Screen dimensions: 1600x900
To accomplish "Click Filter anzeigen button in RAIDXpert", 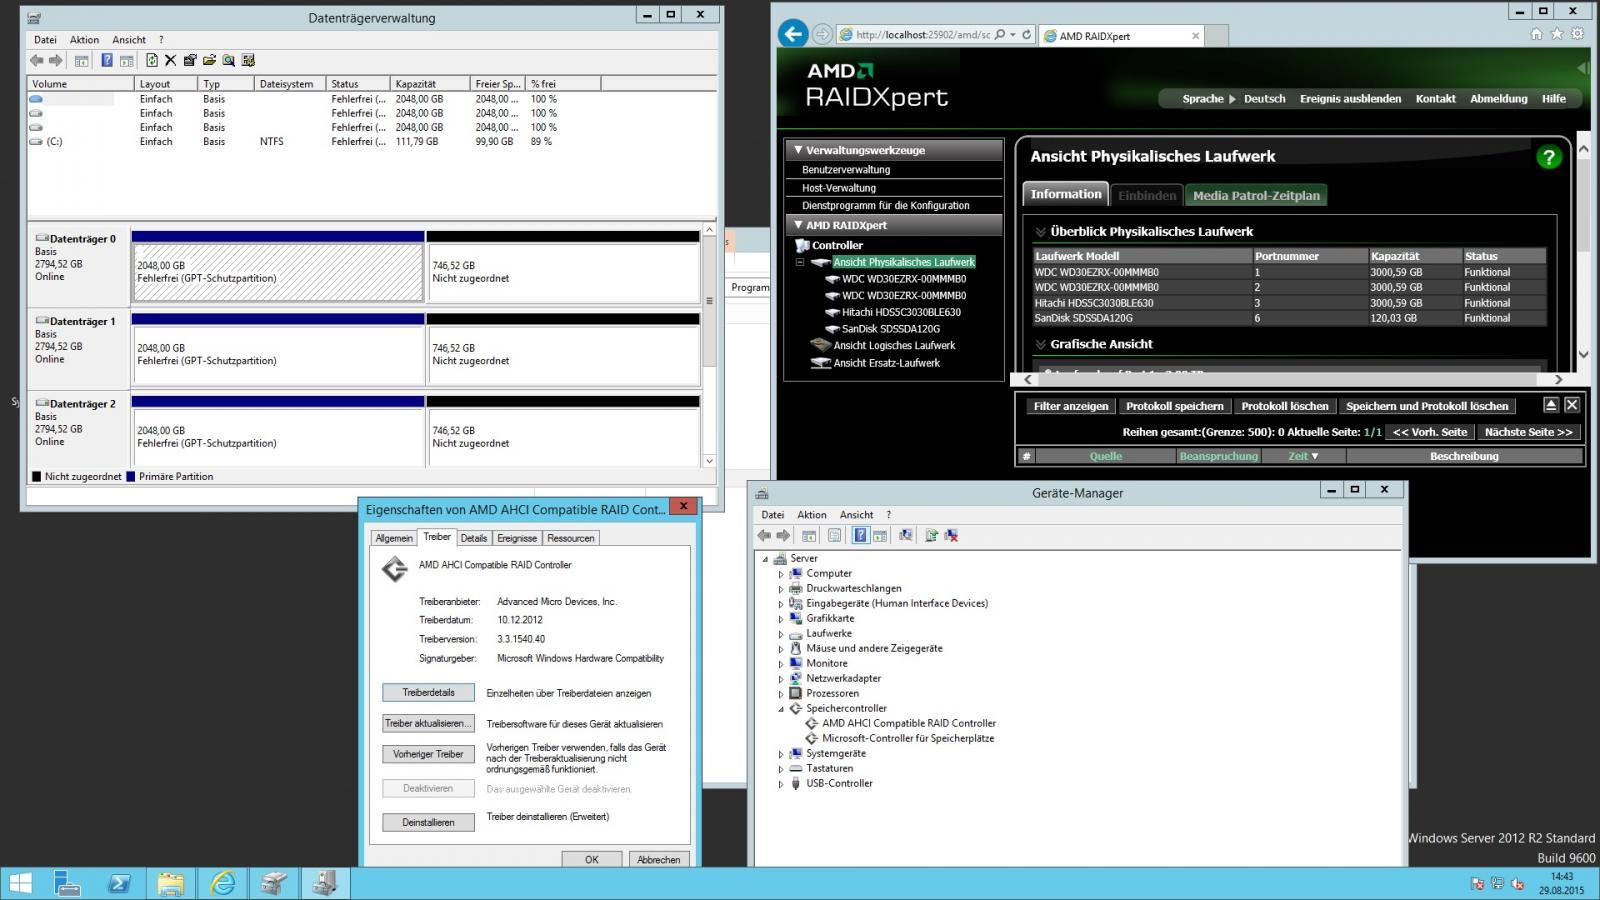I will click(1071, 406).
